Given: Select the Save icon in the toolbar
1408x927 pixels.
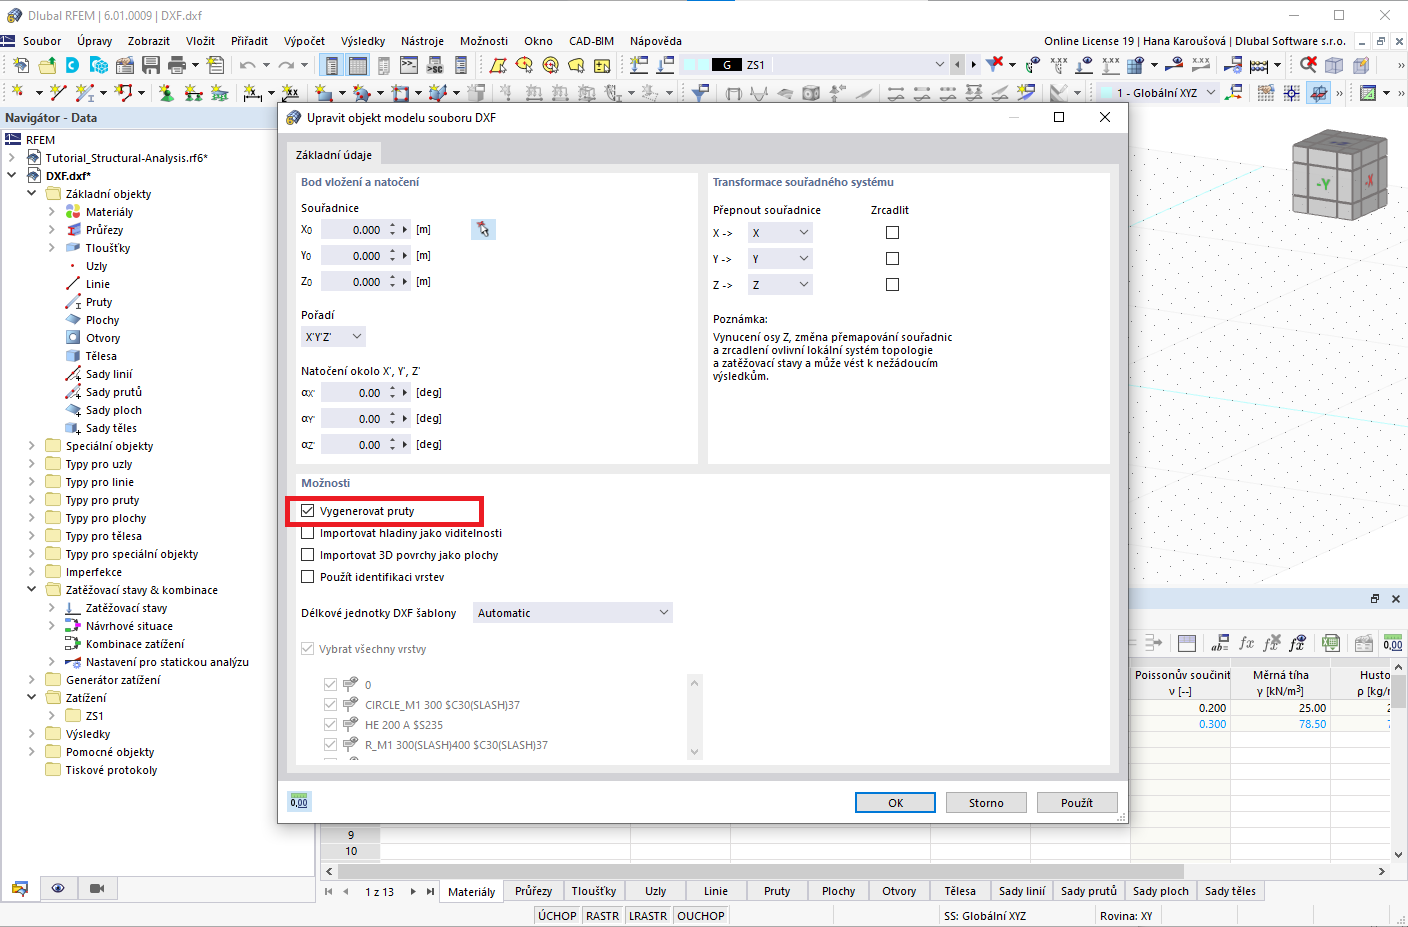Looking at the screenshot, I should (151, 64).
